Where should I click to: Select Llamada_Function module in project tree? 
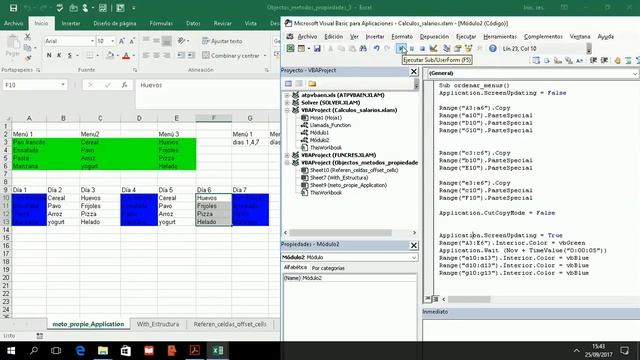330,125
